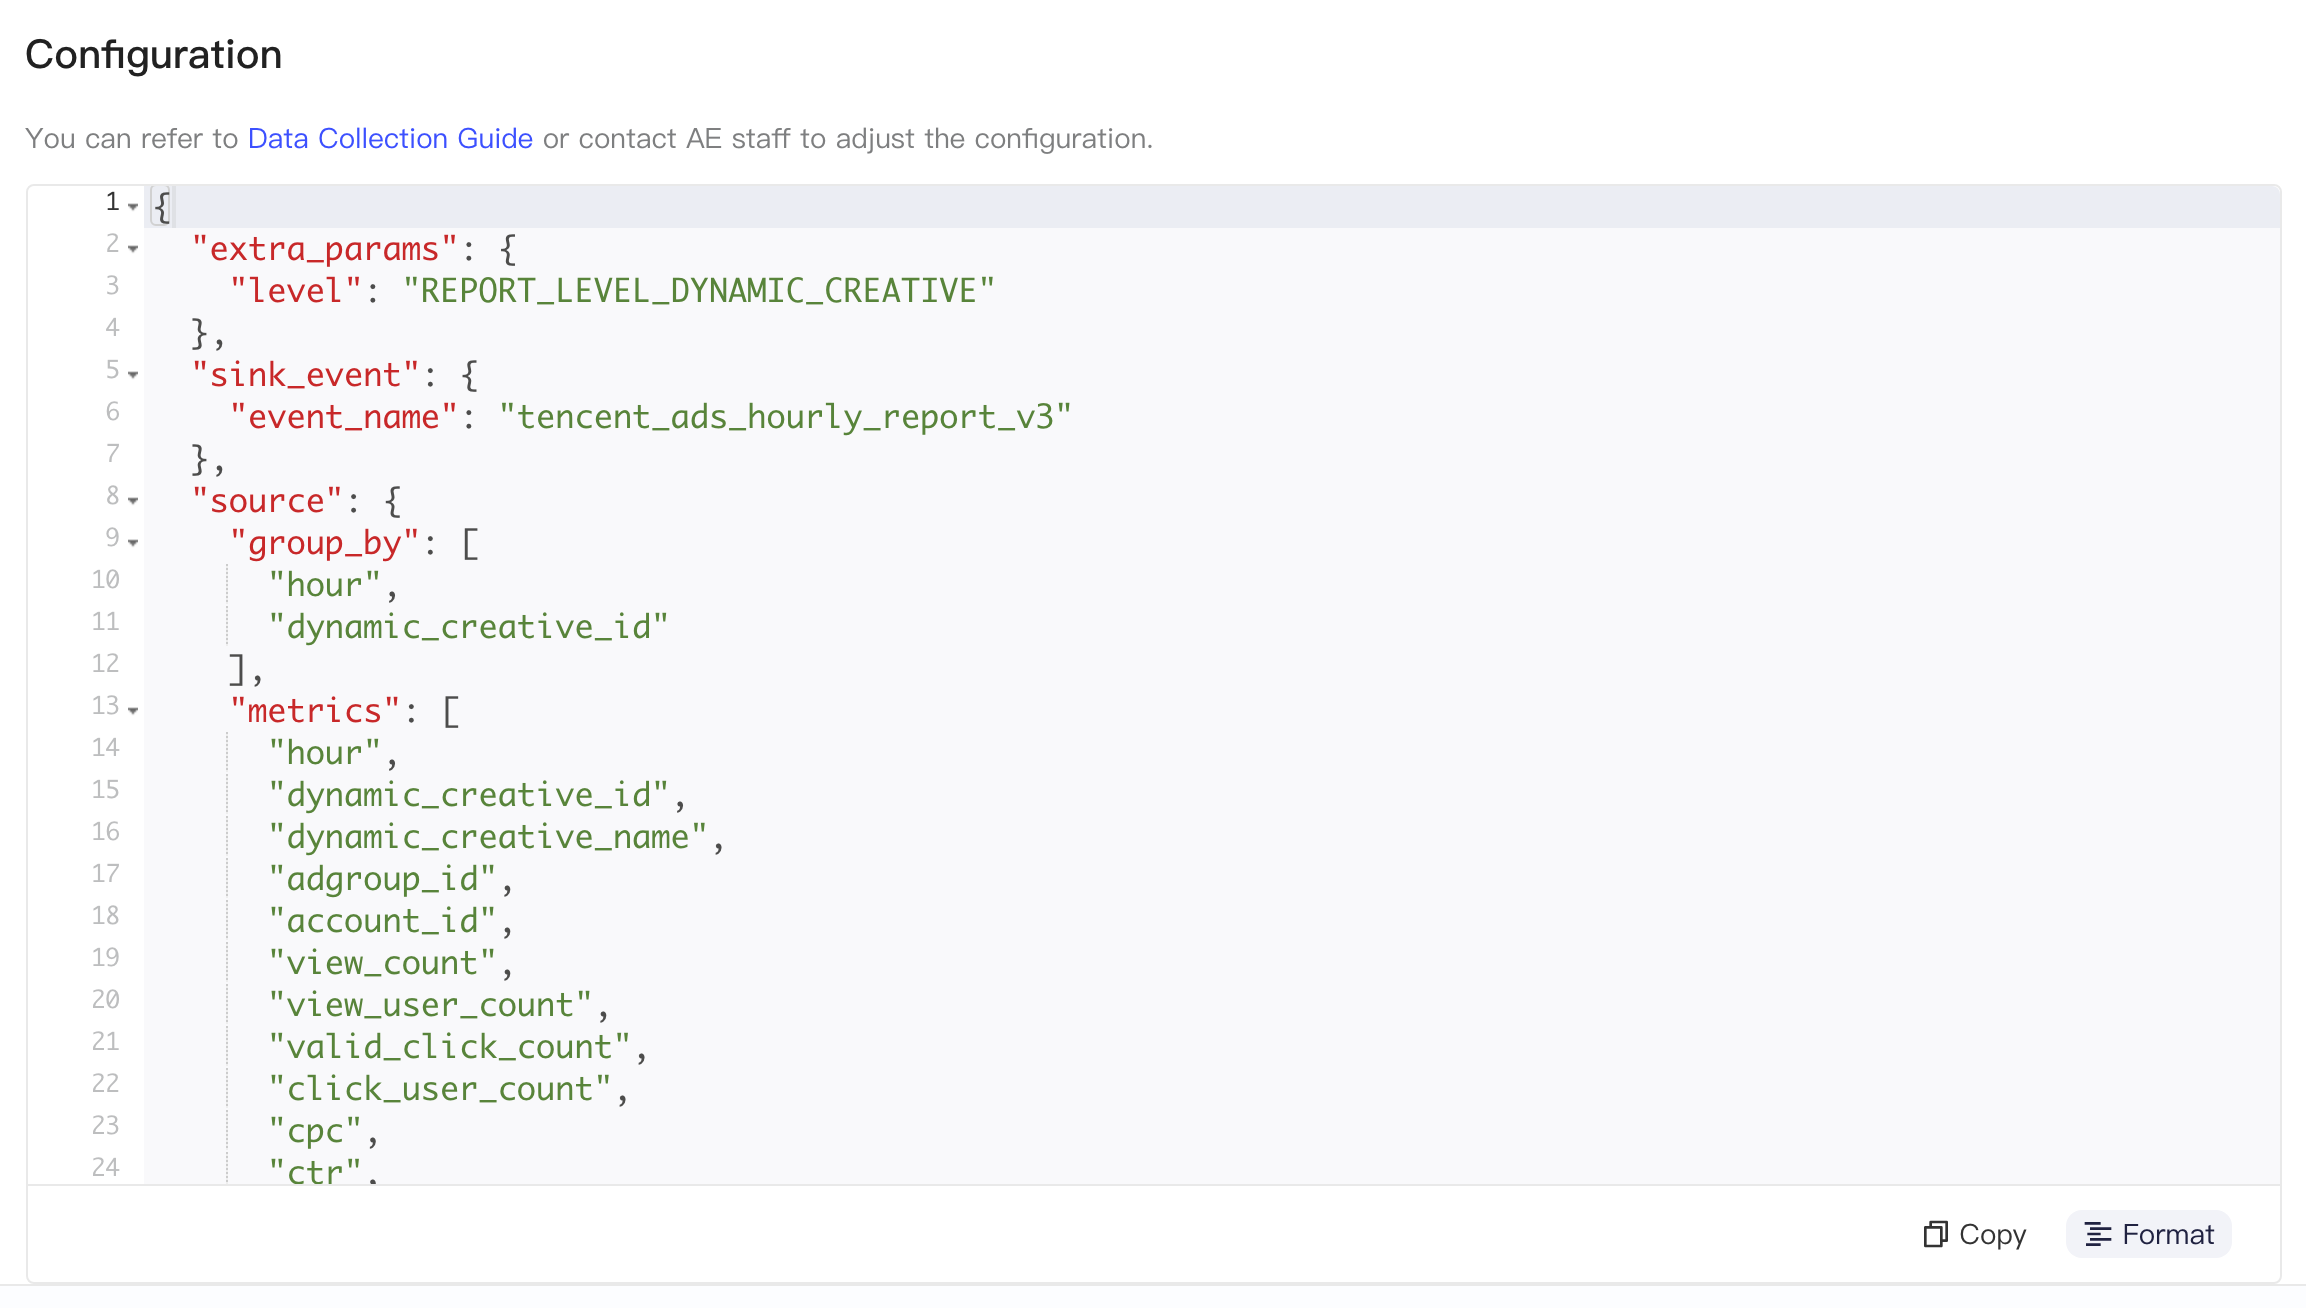
Task: Open the Data Collection Guide link
Action: (390, 138)
